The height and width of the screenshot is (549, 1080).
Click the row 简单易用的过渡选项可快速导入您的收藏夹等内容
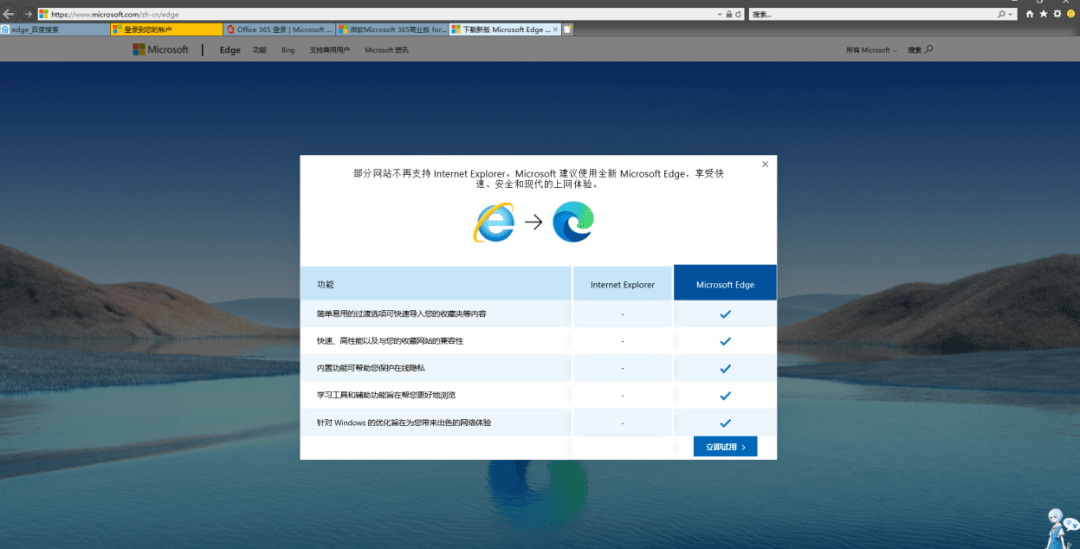click(x=539, y=314)
